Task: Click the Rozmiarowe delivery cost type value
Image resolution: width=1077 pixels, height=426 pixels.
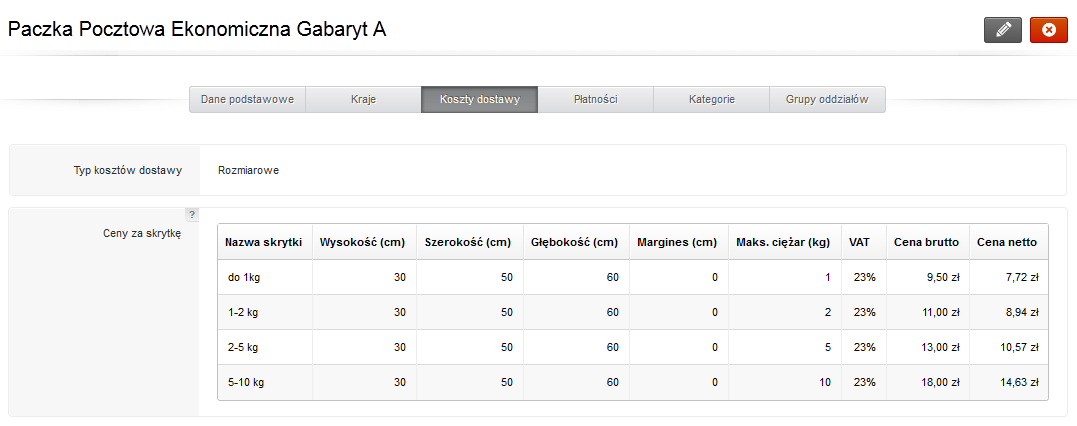Action: pos(249,170)
